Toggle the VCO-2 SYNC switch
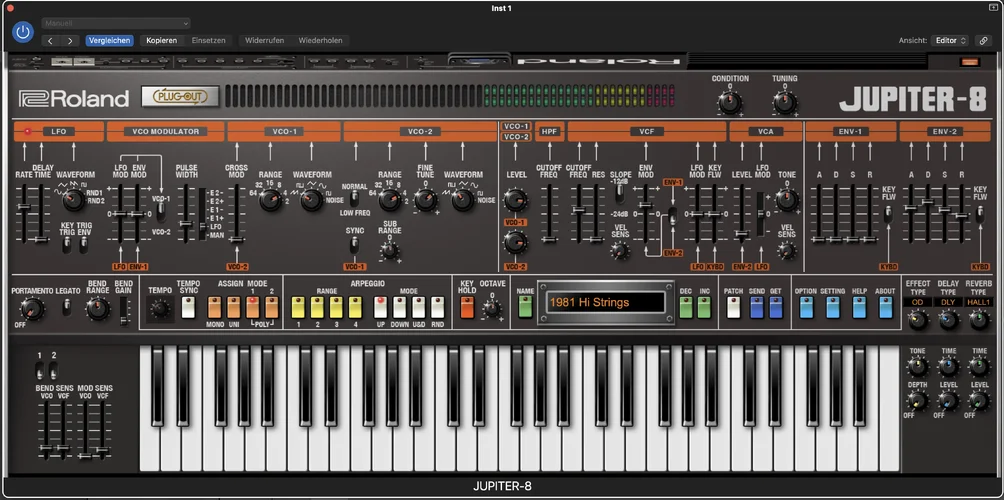The width and height of the screenshot is (1004, 500). (x=354, y=245)
